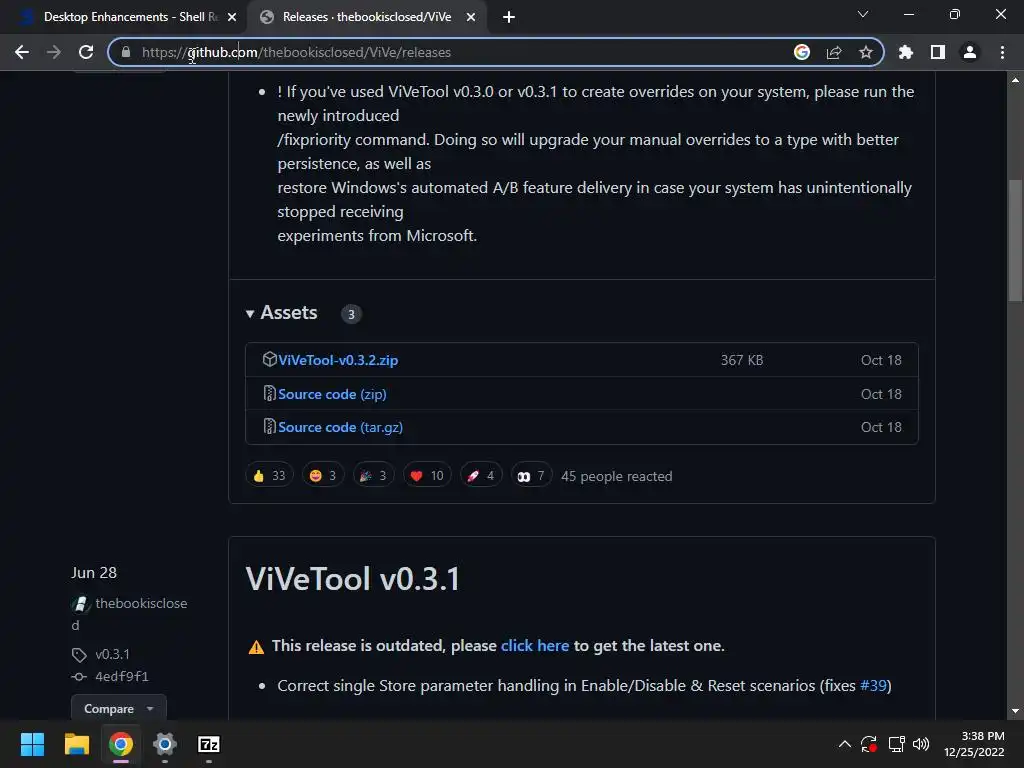Follow the 'click here' latest release link
1024x768 pixels.
point(535,646)
